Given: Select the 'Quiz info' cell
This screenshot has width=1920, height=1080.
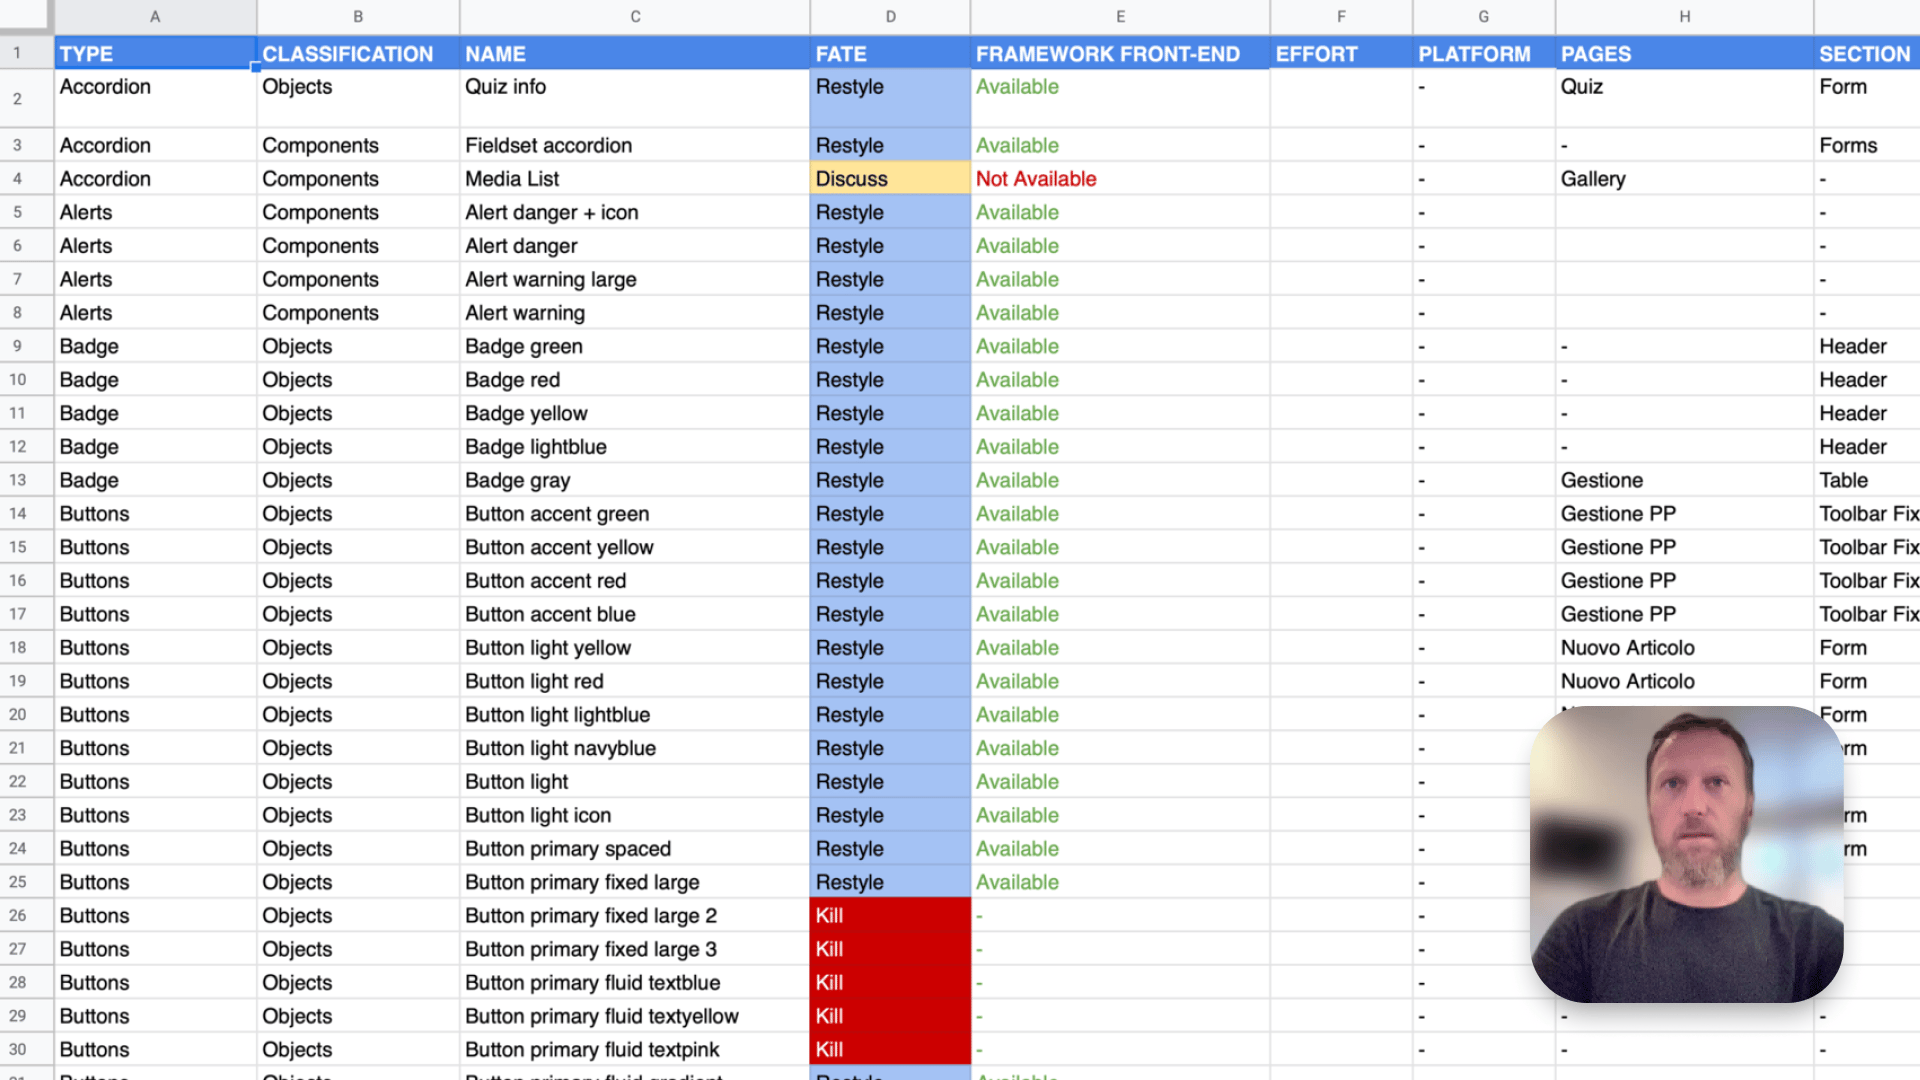Looking at the screenshot, I should (x=635, y=98).
